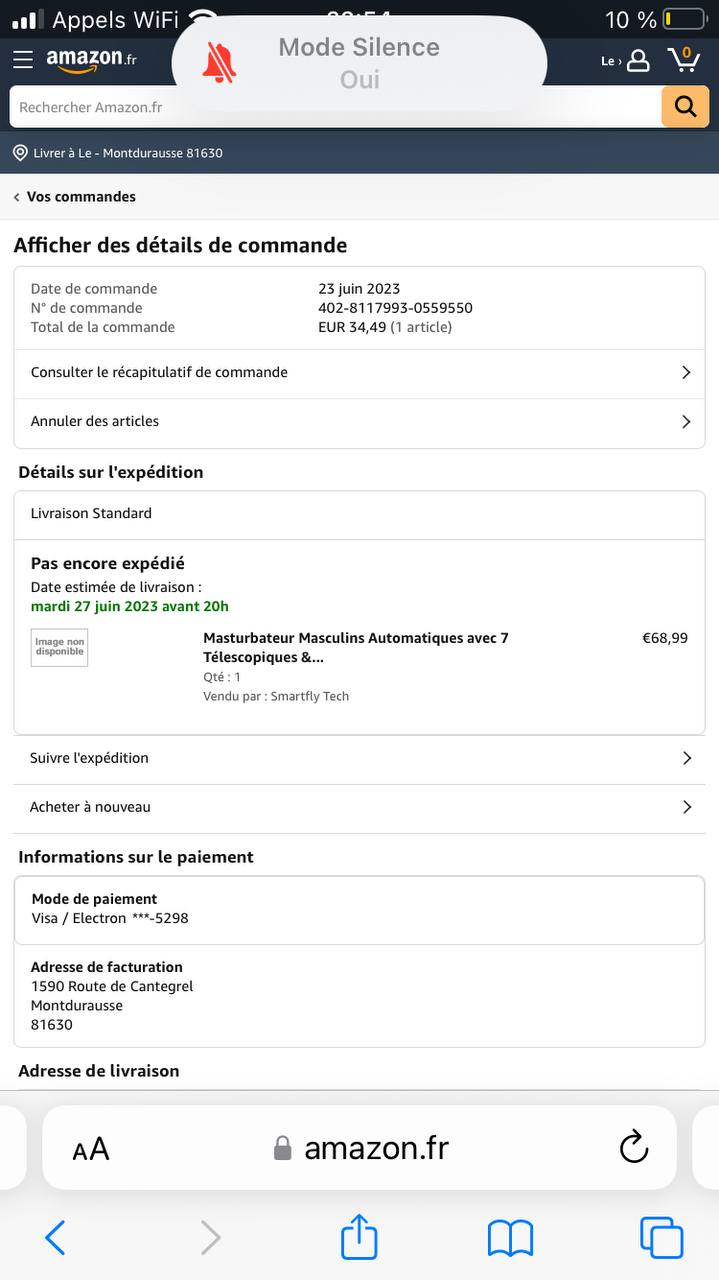The width and height of the screenshot is (719, 1280).
Task: Open Safari bookmarks
Action: (x=510, y=1238)
